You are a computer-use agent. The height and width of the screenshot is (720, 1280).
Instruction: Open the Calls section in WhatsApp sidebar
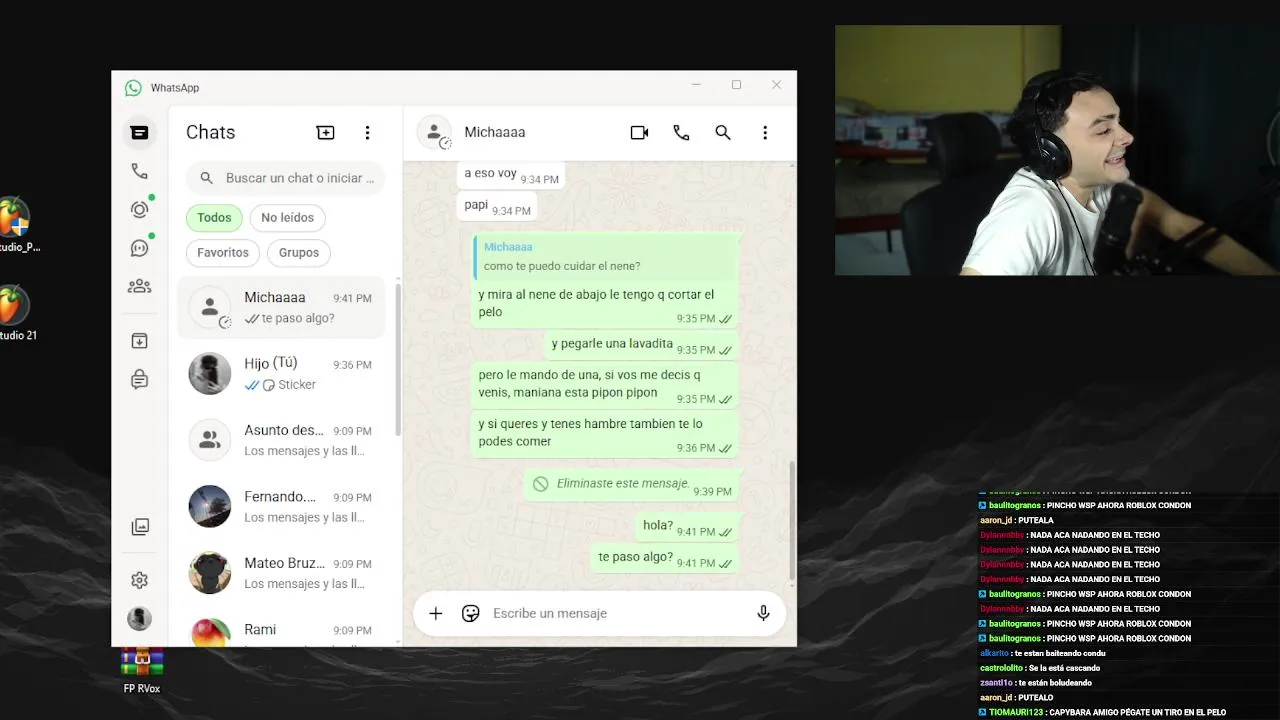pos(139,171)
